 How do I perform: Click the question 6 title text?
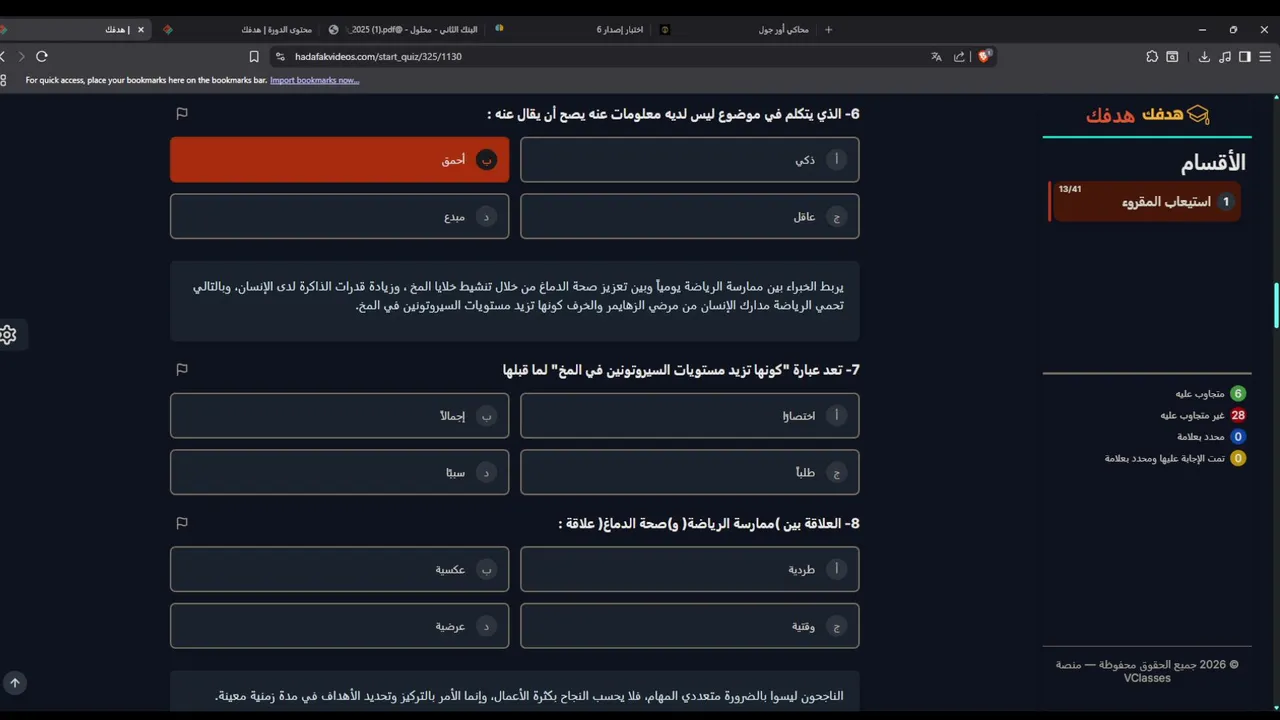coord(673,114)
